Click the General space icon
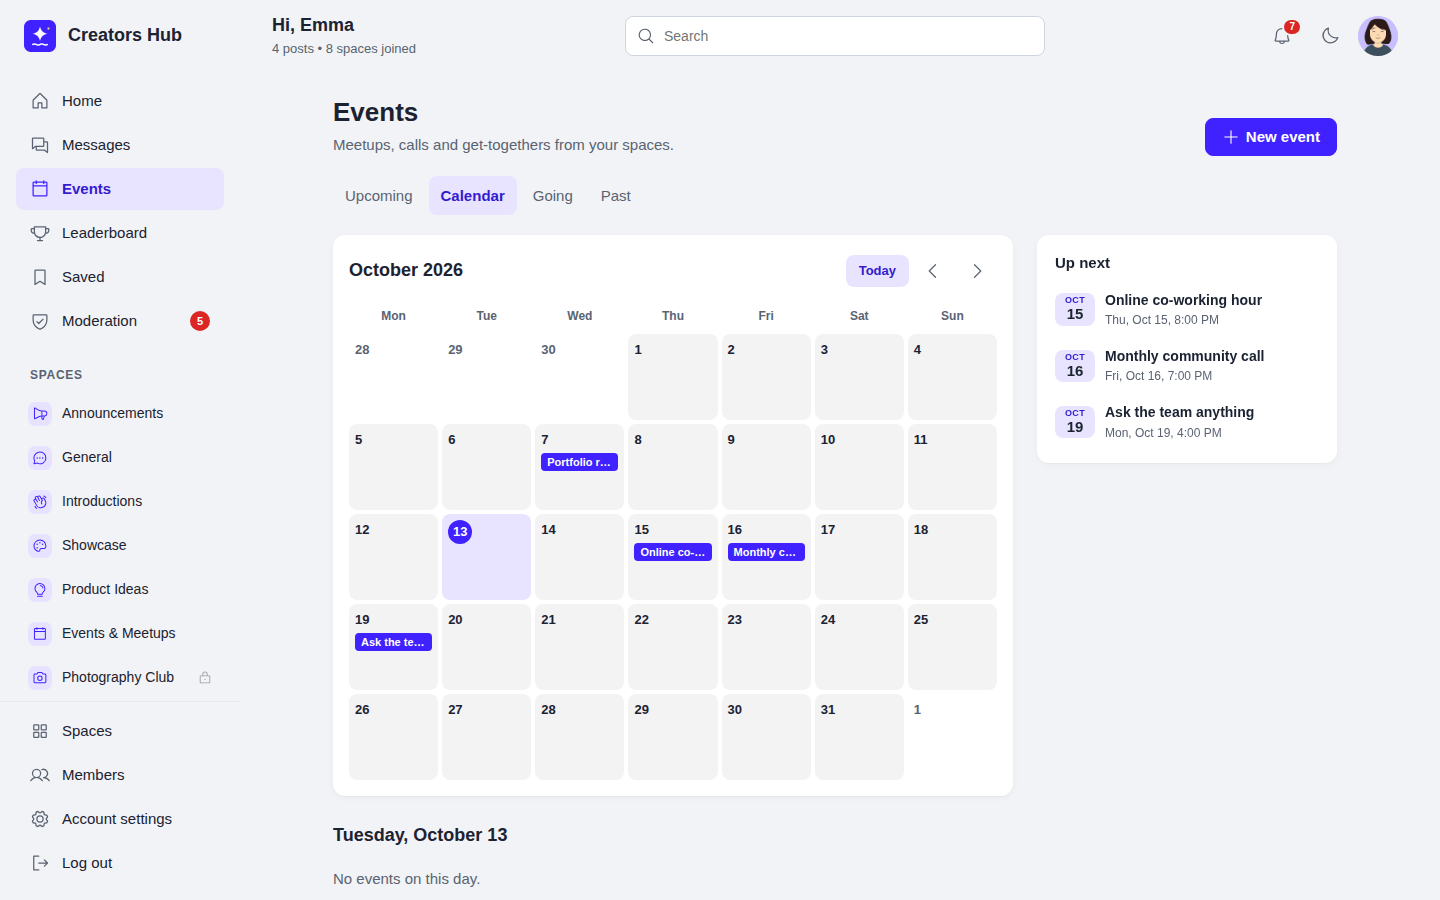 coord(40,457)
